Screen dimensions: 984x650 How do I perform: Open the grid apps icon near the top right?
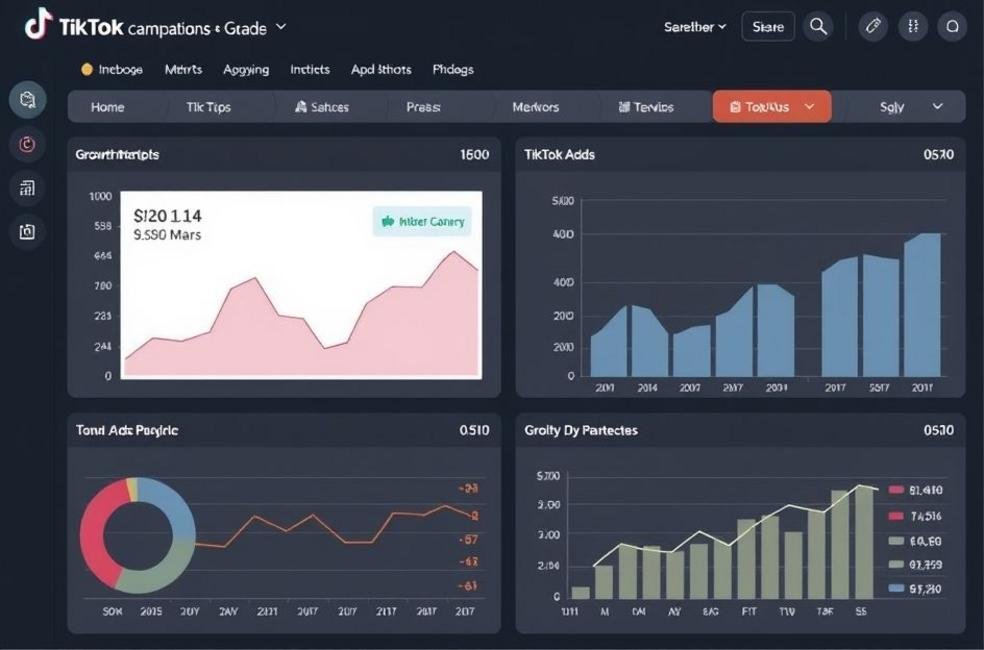coord(912,26)
